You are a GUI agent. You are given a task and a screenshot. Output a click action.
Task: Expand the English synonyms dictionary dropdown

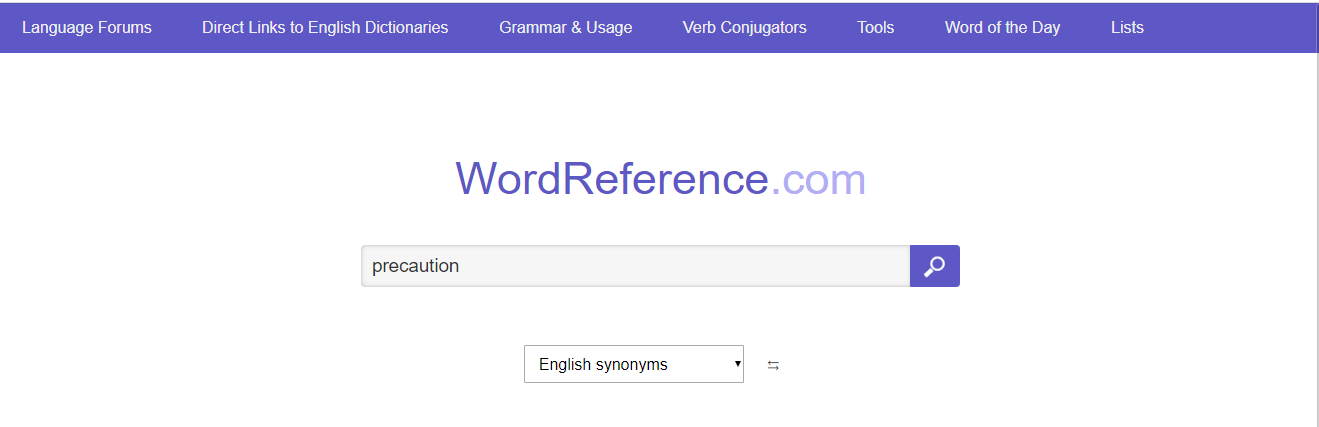[634, 364]
